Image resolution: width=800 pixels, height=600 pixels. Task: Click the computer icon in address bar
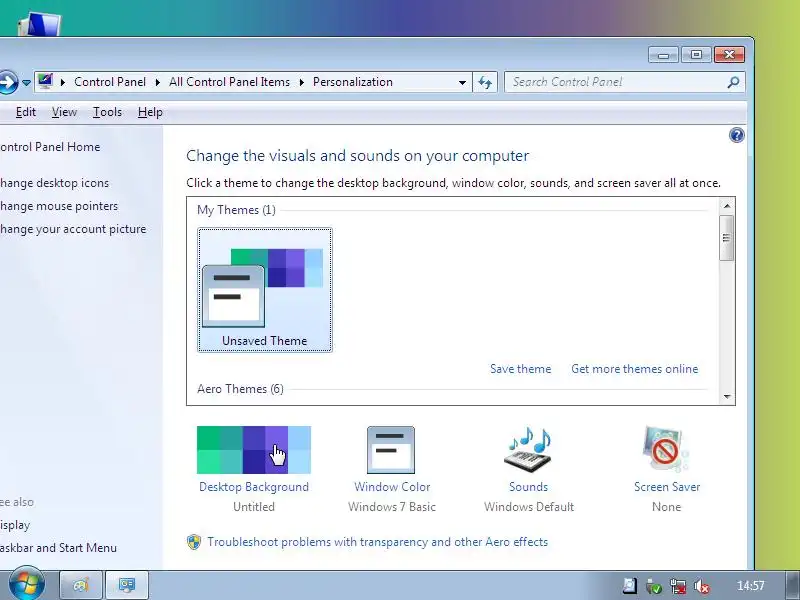click(45, 82)
